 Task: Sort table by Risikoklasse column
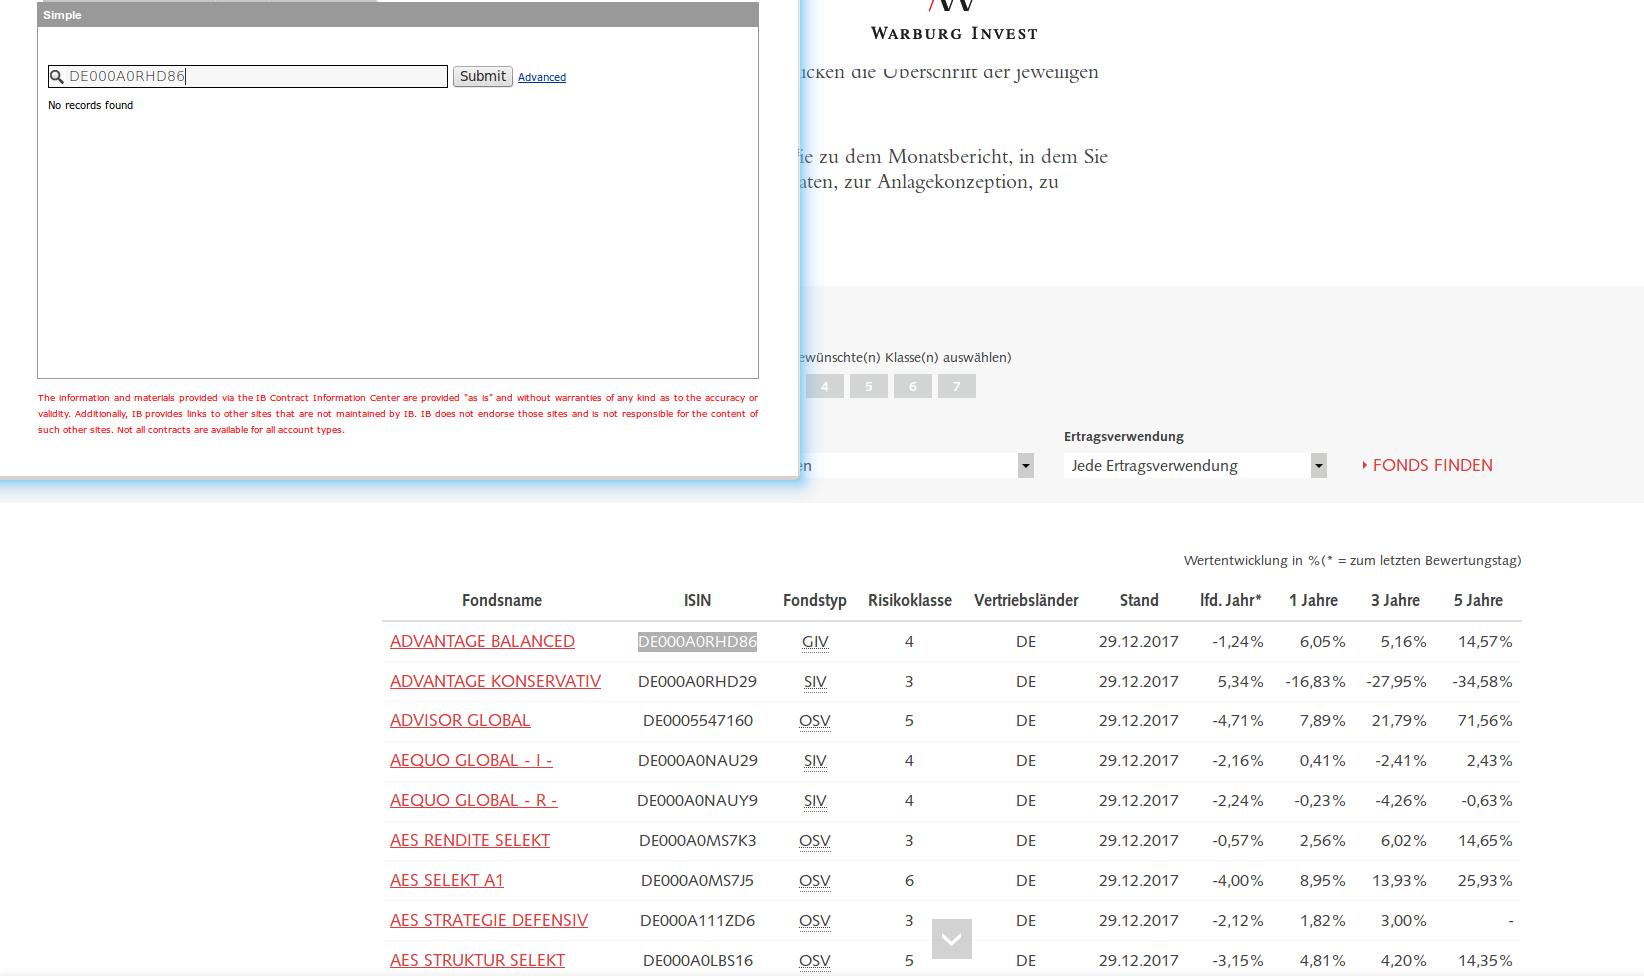910,600
